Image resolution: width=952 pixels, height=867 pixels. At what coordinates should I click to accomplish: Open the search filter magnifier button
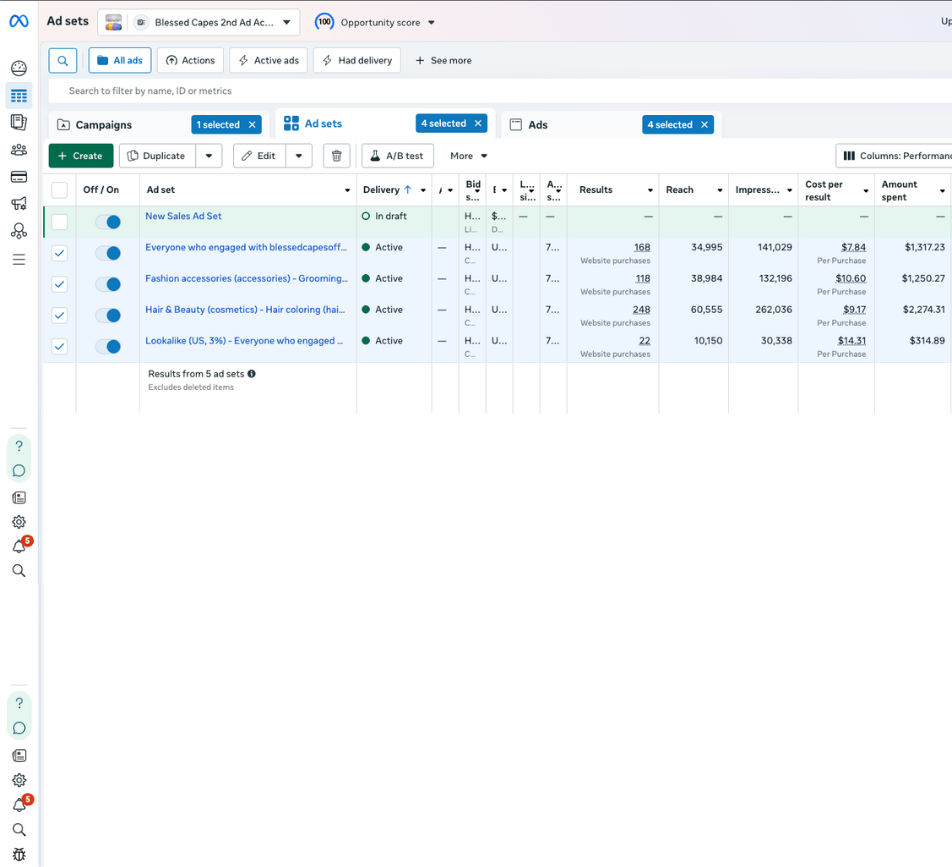point(63,61)
